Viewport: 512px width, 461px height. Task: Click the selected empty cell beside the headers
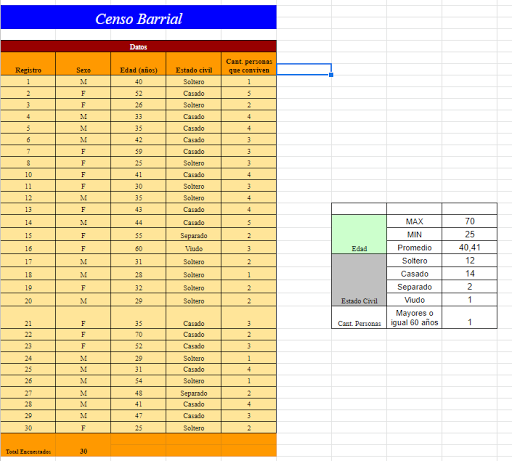(x=304, y=69)
